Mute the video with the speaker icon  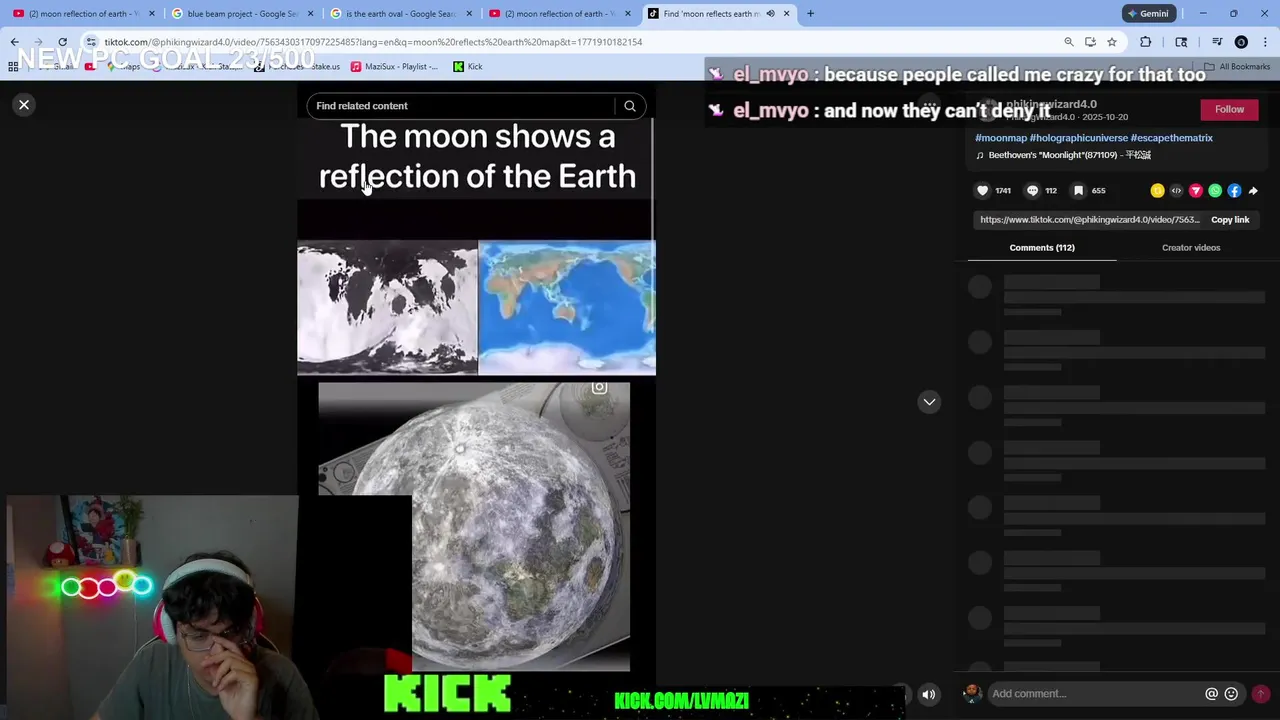point(929,694)
